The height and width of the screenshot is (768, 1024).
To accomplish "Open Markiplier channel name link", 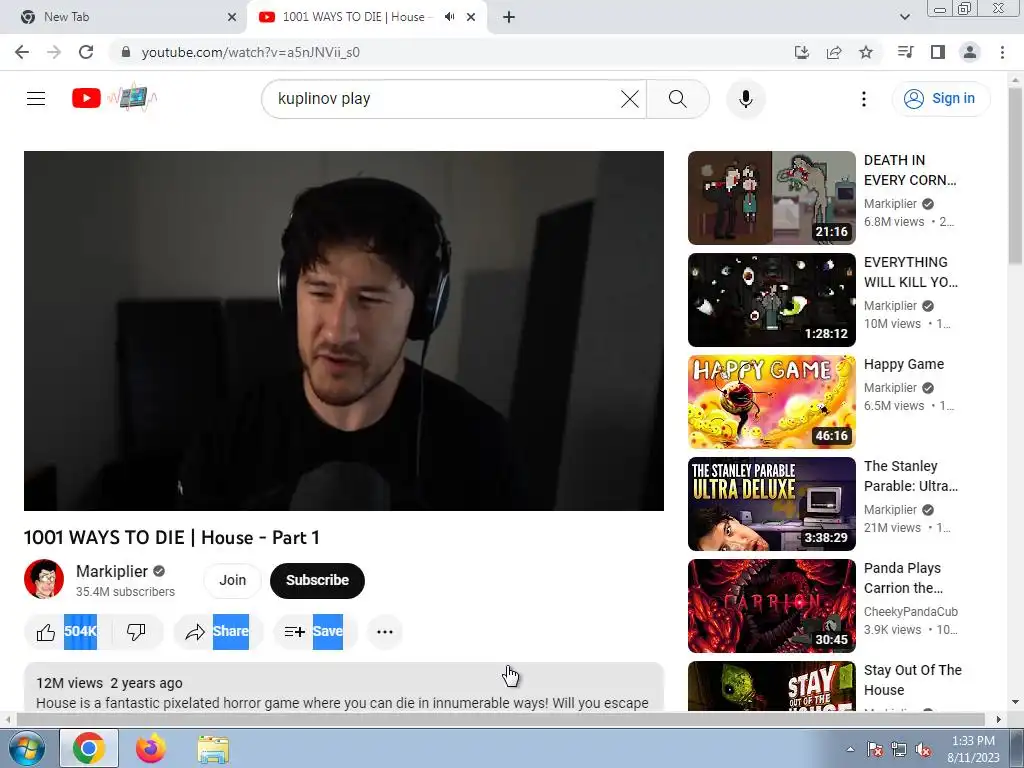I will (112, 571).
